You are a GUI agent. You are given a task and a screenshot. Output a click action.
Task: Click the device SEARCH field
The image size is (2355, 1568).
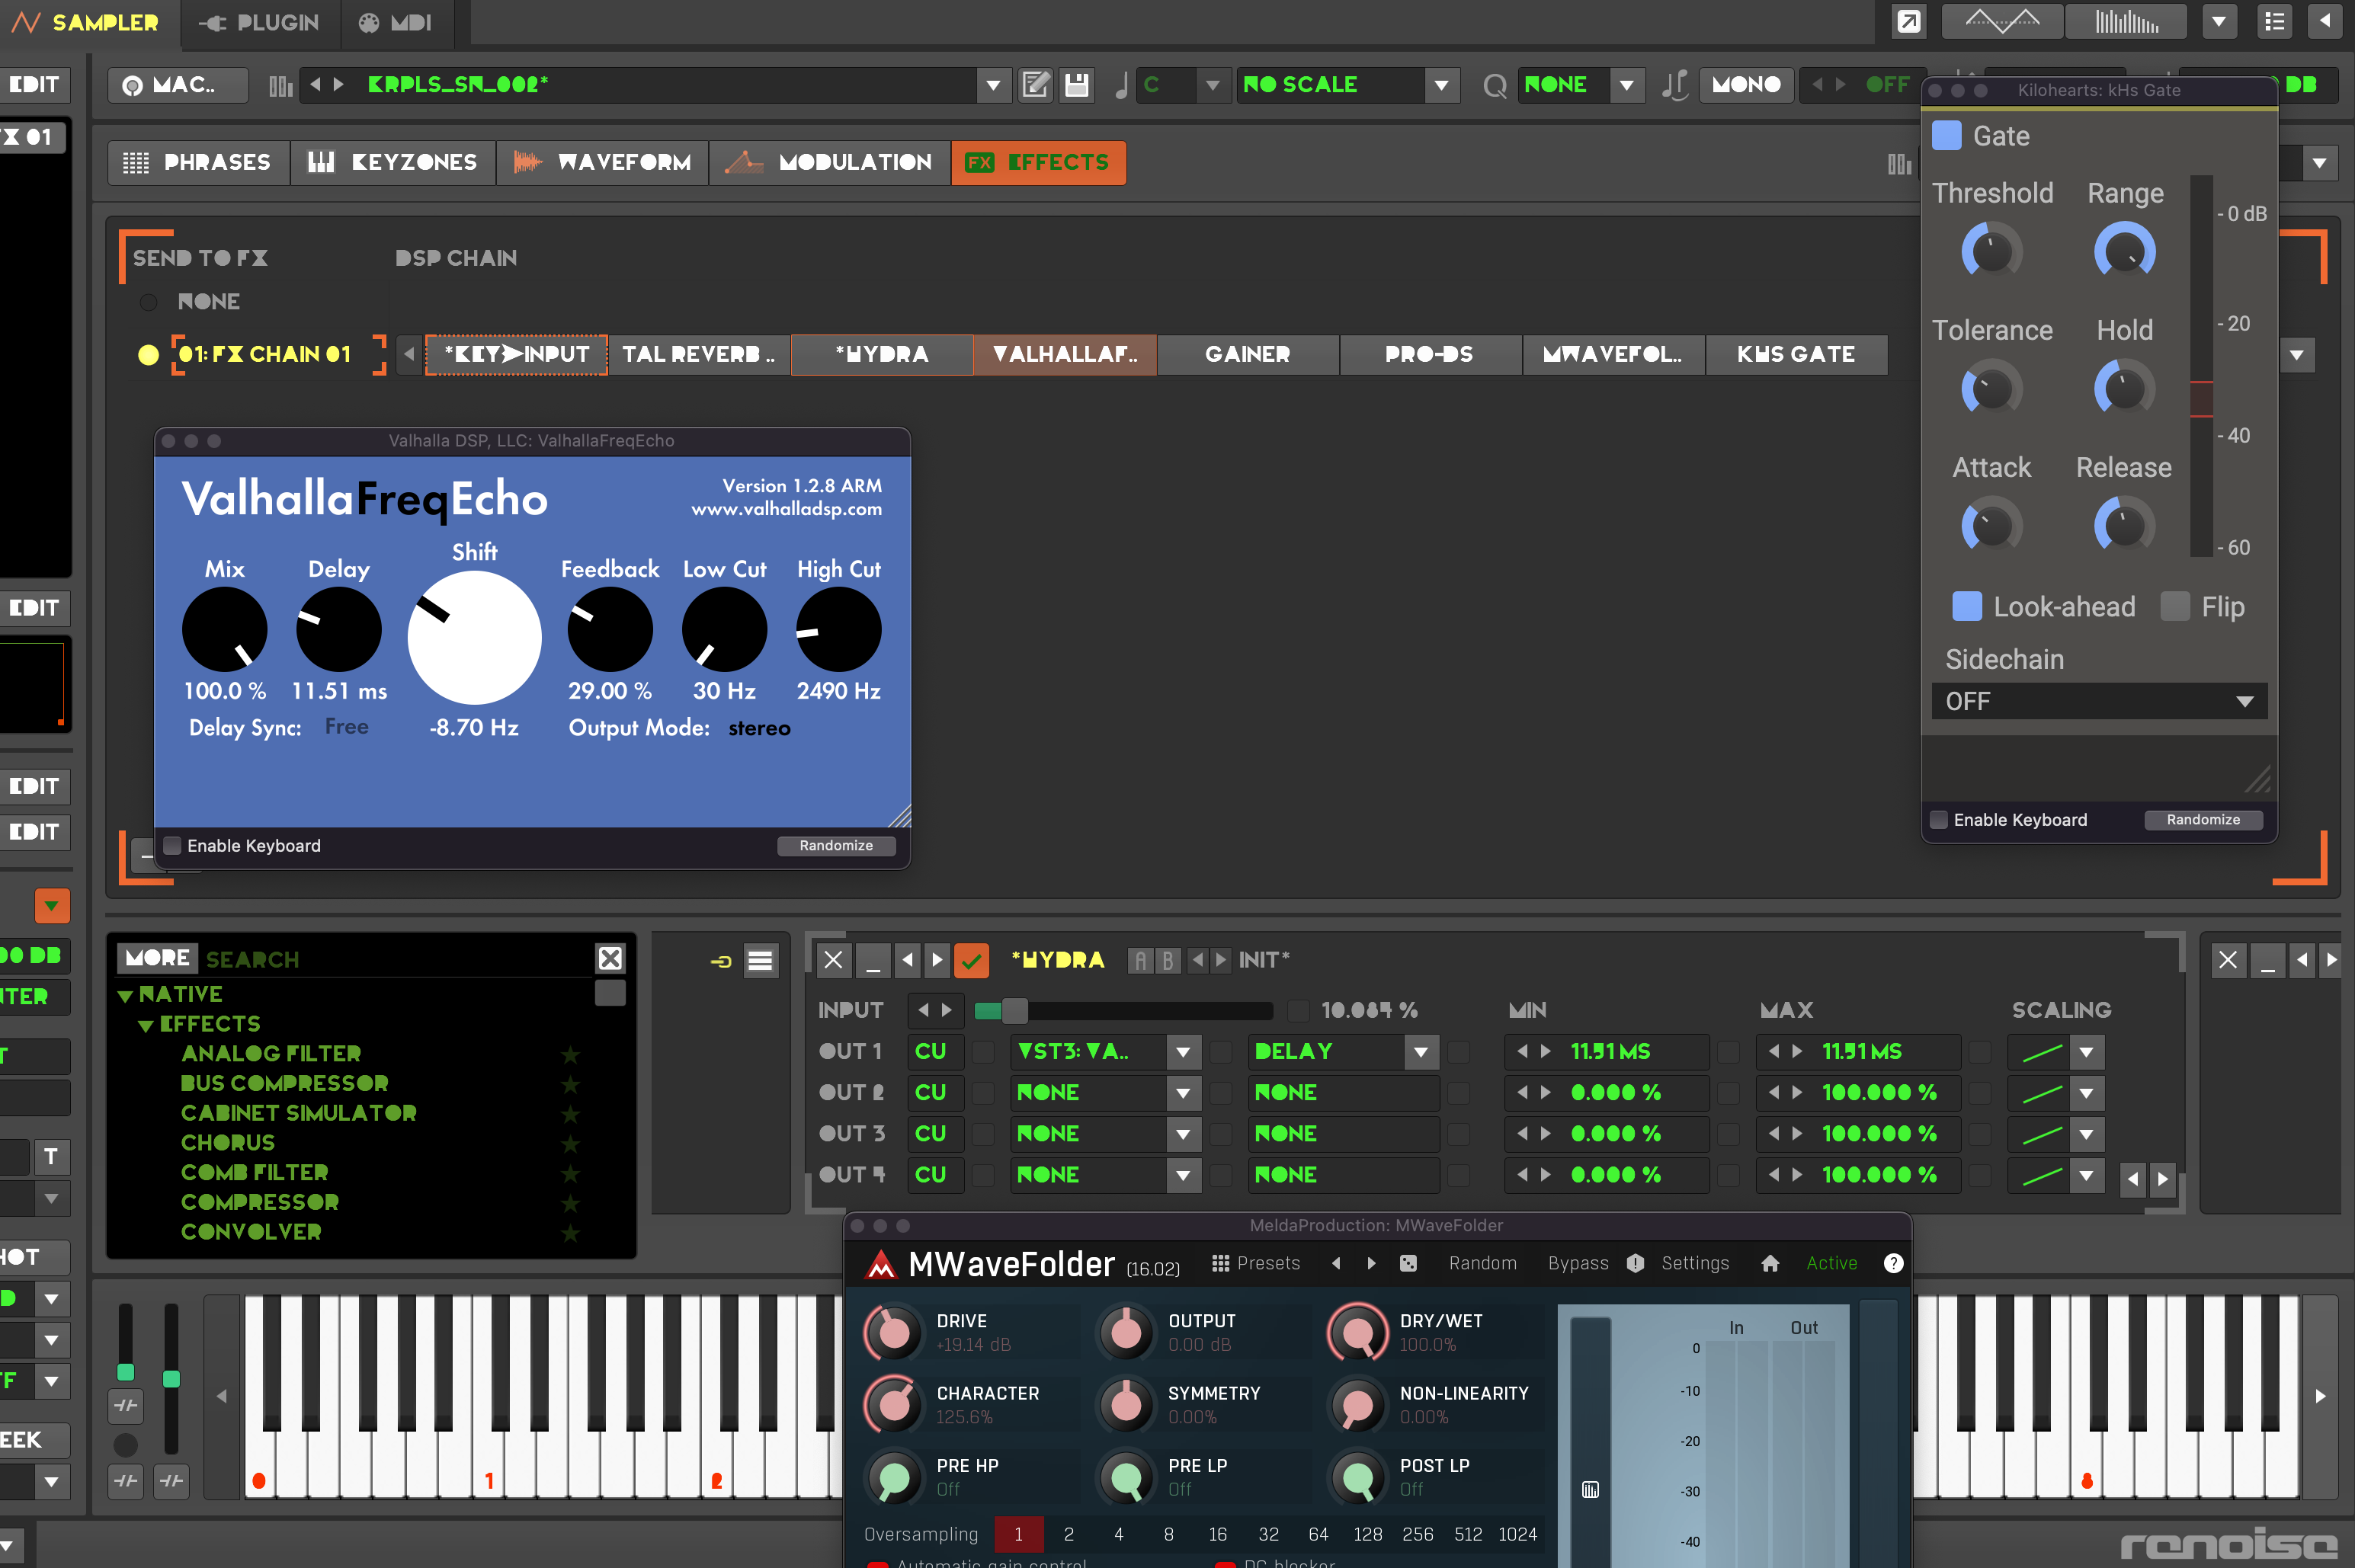[x=396, y=959]
